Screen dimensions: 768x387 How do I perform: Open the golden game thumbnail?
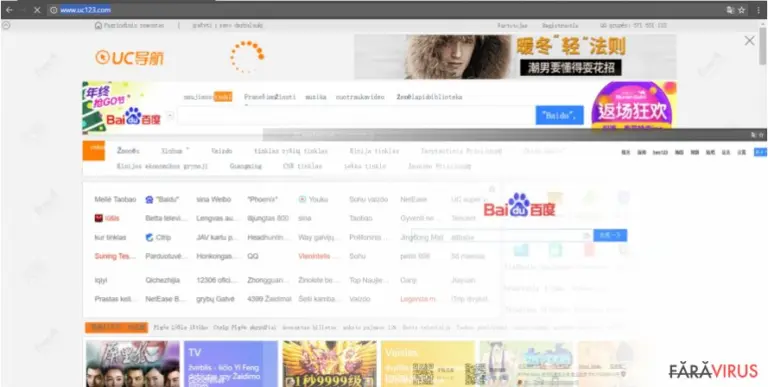[329, 364]
